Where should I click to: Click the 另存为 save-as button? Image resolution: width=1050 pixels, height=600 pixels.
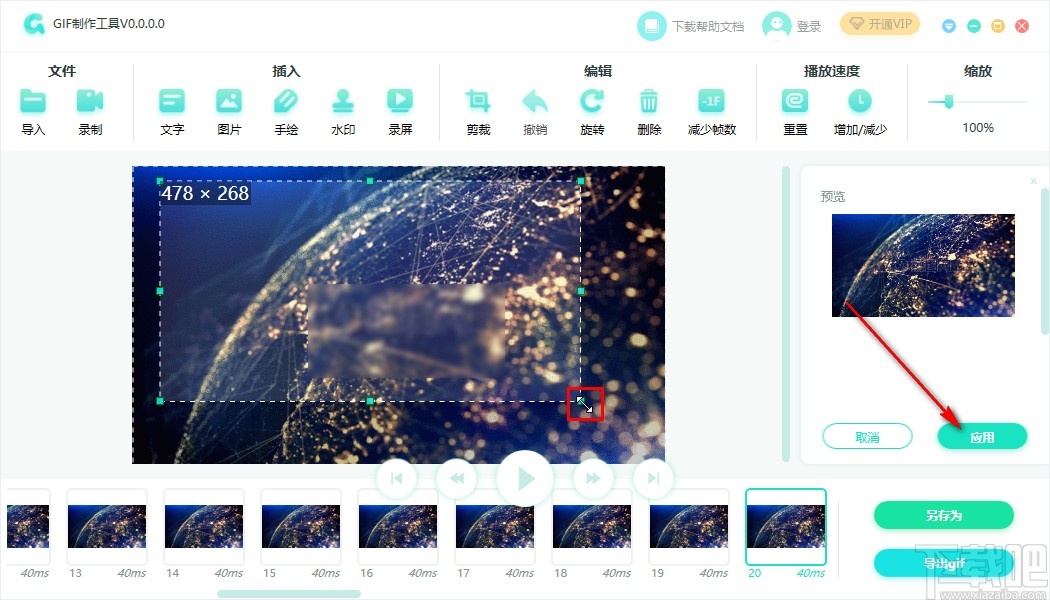[x=944, y=515]
